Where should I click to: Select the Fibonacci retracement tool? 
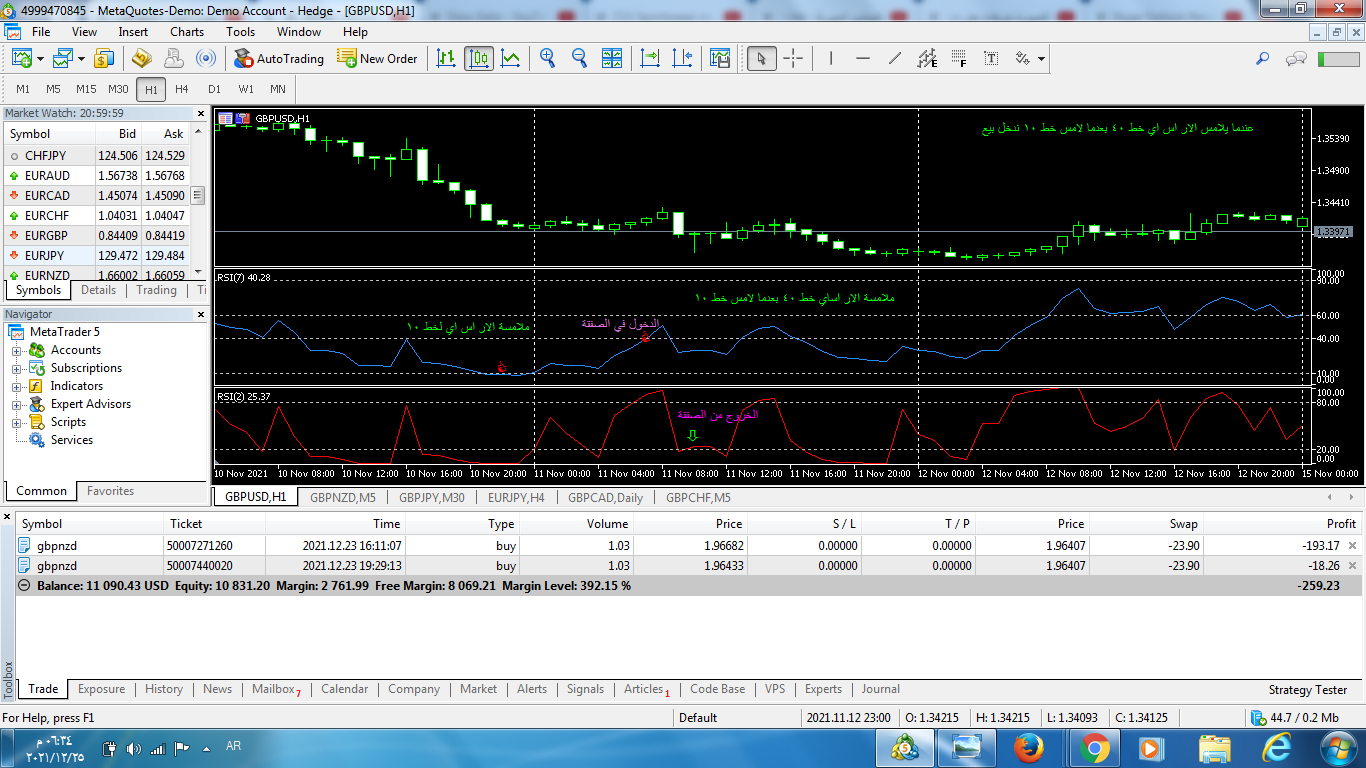pos(959,58)
